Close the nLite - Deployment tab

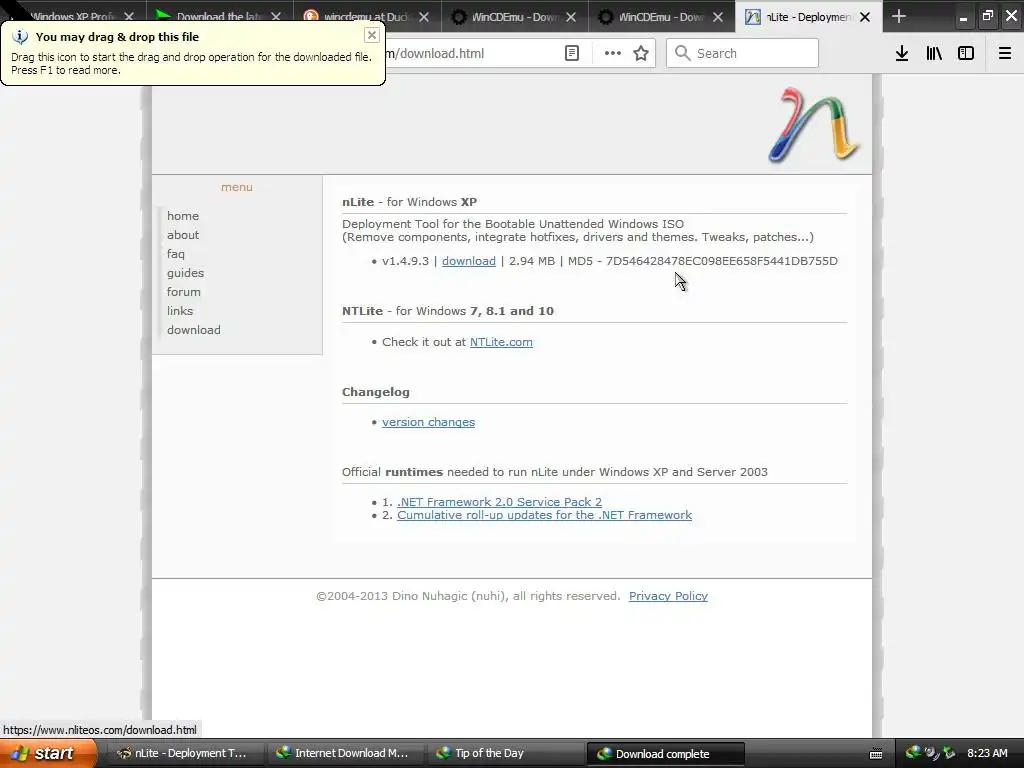click(865, 17)
